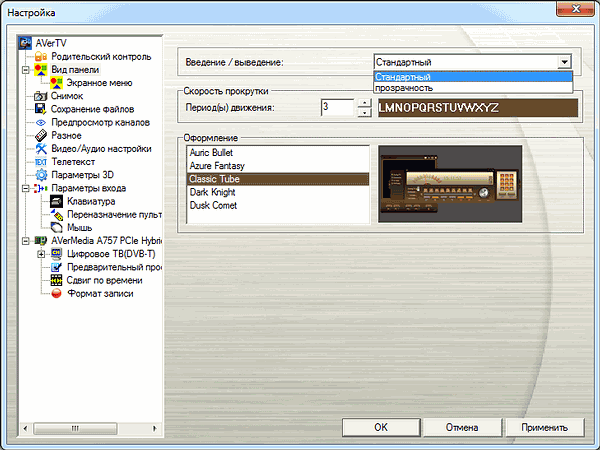Open Телетекст settings

click(73, 162)
